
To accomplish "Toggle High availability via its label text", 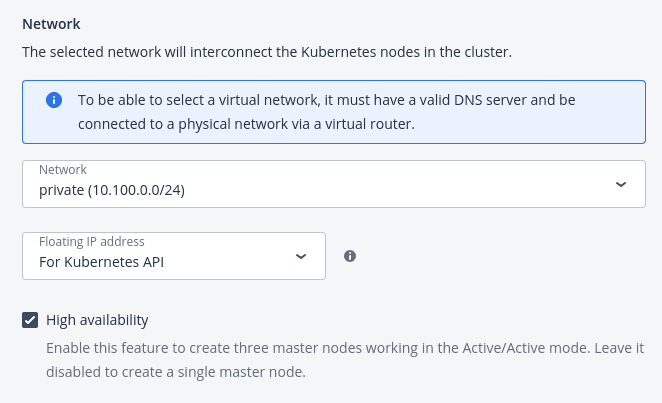I will tap(97, 320).
